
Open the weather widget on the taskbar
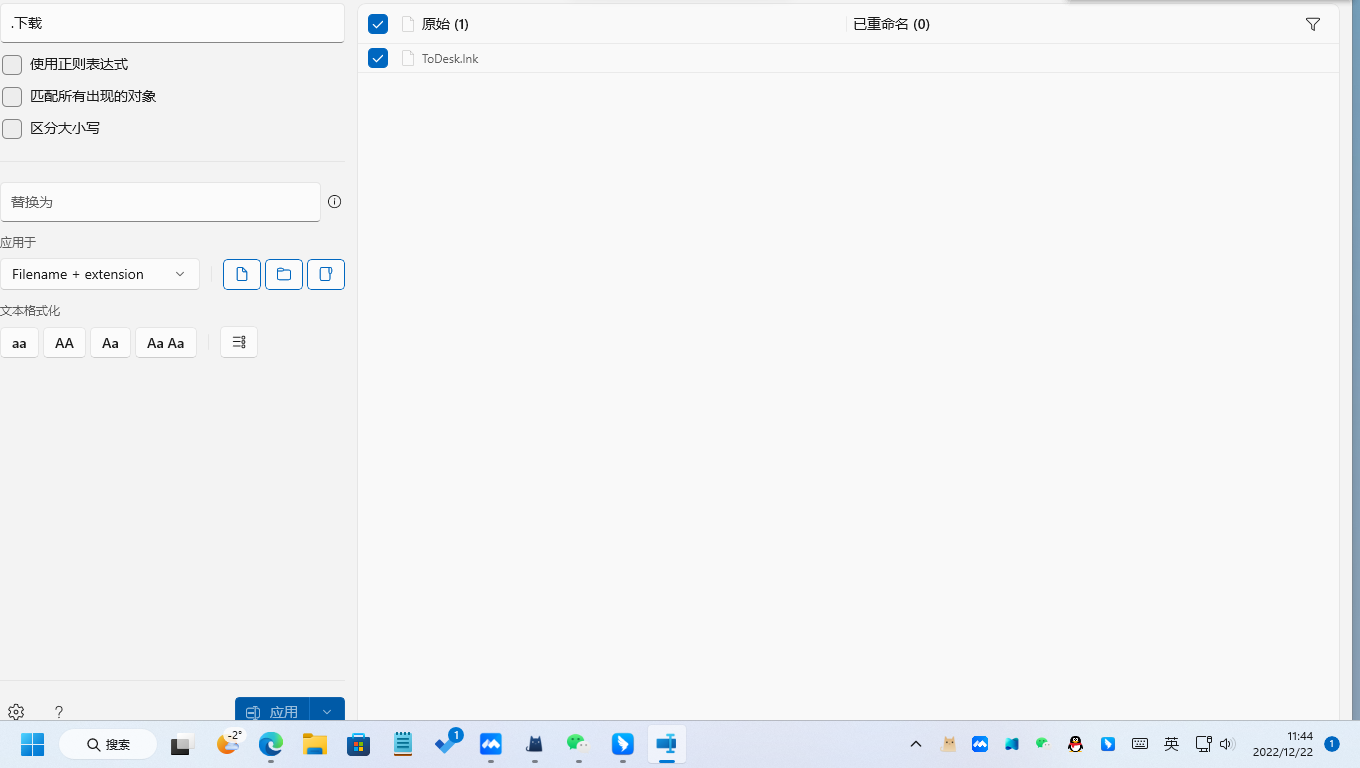coord(229,744)
